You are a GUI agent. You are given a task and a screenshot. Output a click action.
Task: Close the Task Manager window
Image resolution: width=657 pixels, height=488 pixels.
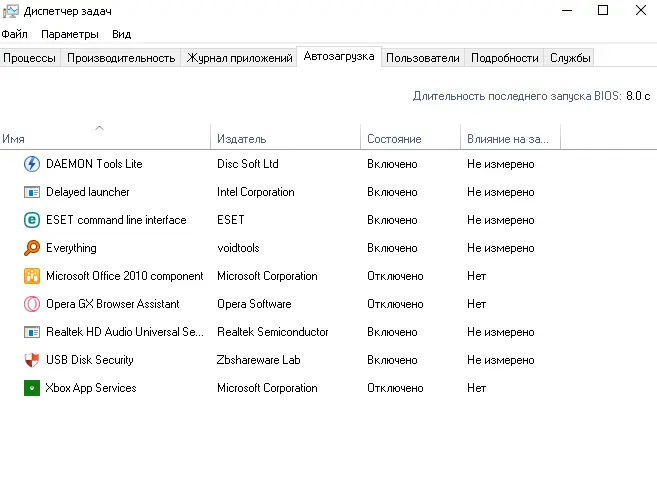[x=641, y=10]
